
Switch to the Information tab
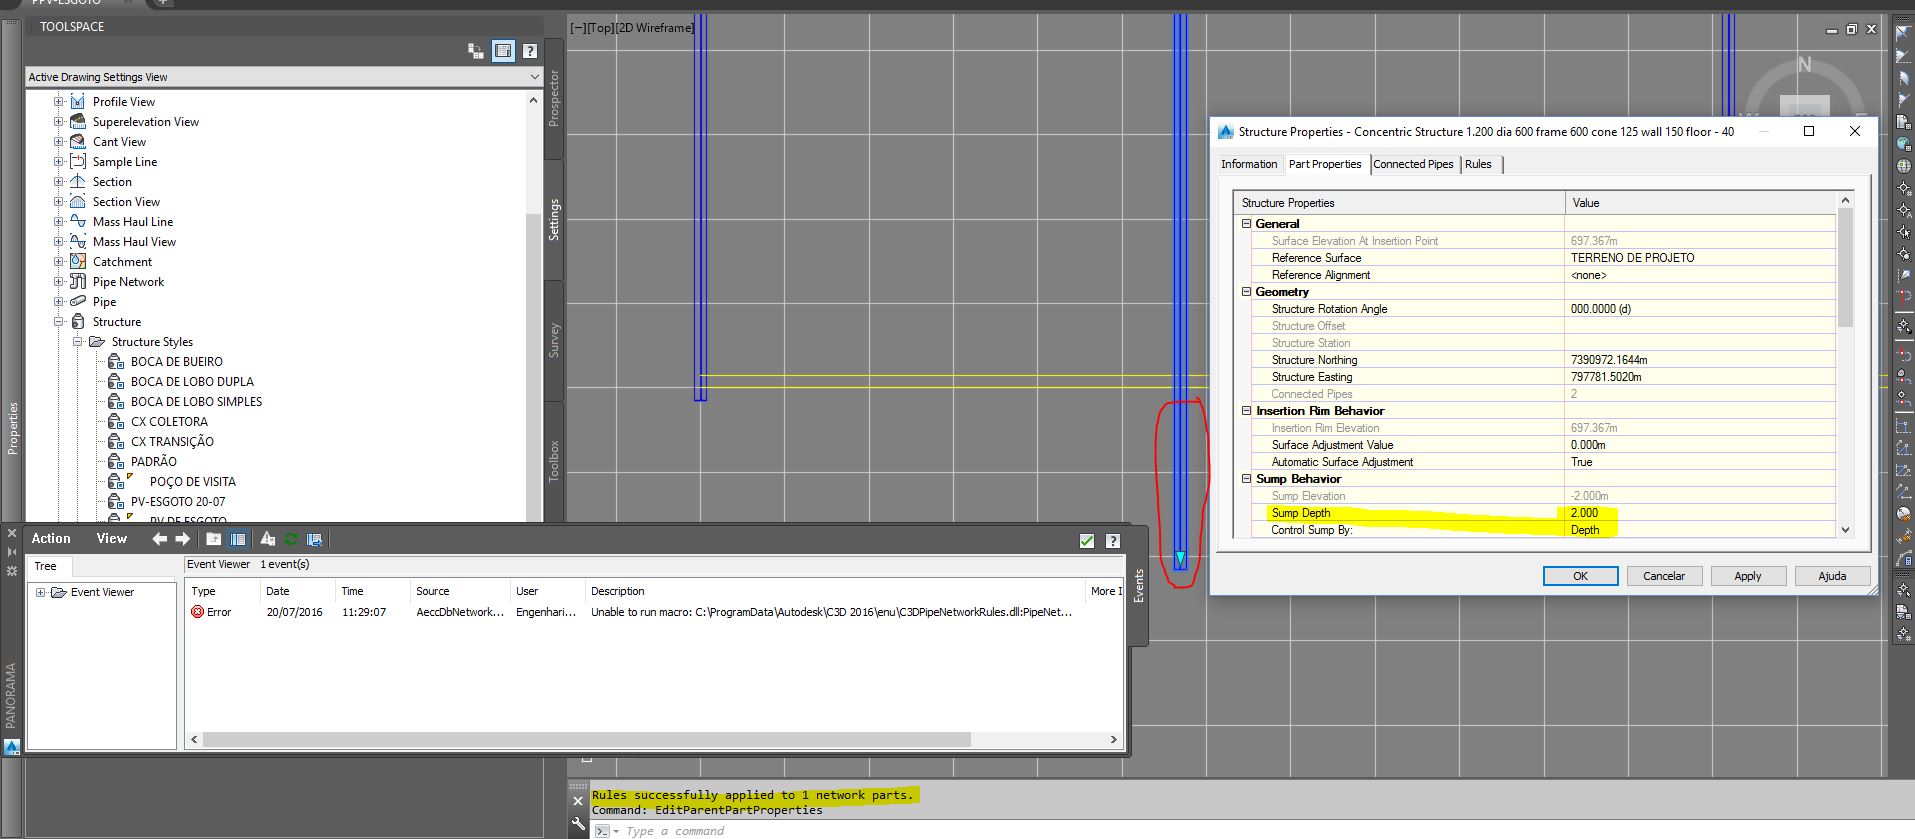[x=1249, y=164]
